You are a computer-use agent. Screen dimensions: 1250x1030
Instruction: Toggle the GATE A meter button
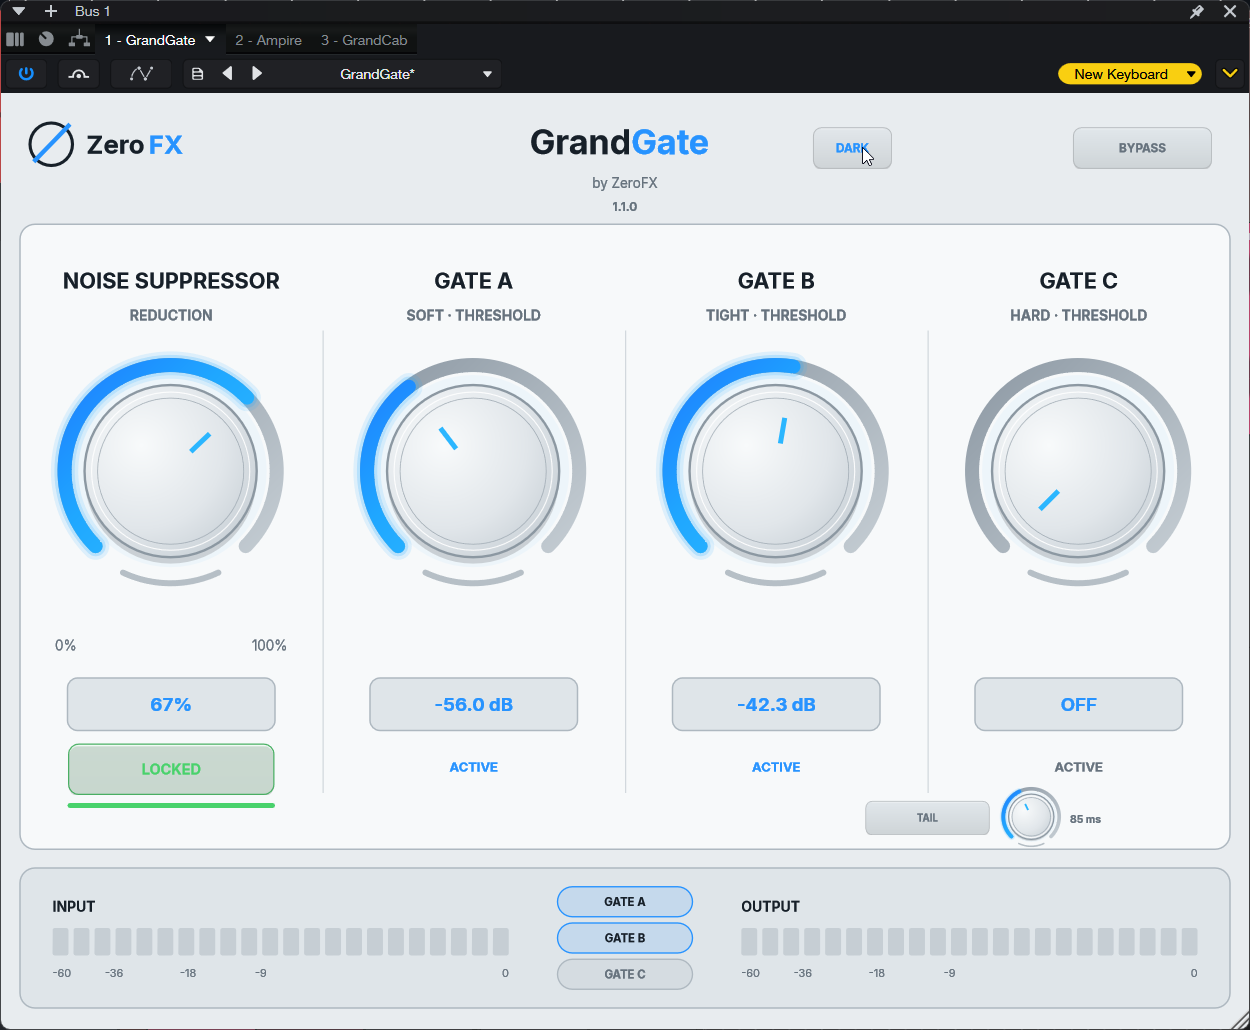point(625,902)
